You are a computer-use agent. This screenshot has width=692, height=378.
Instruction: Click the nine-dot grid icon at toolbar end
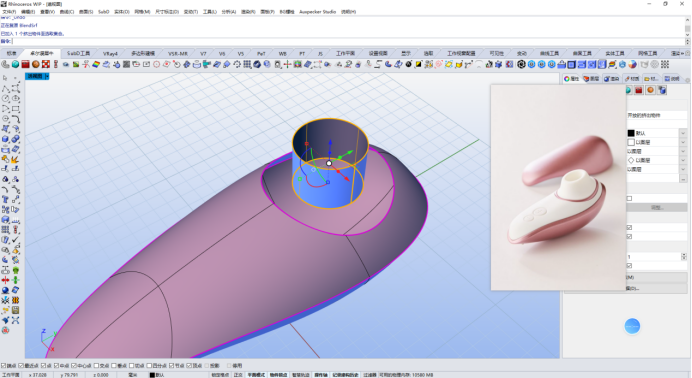(x=665, y=64)
